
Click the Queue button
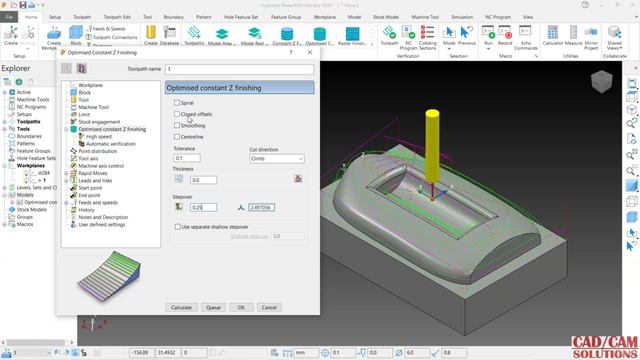[213, 307]
